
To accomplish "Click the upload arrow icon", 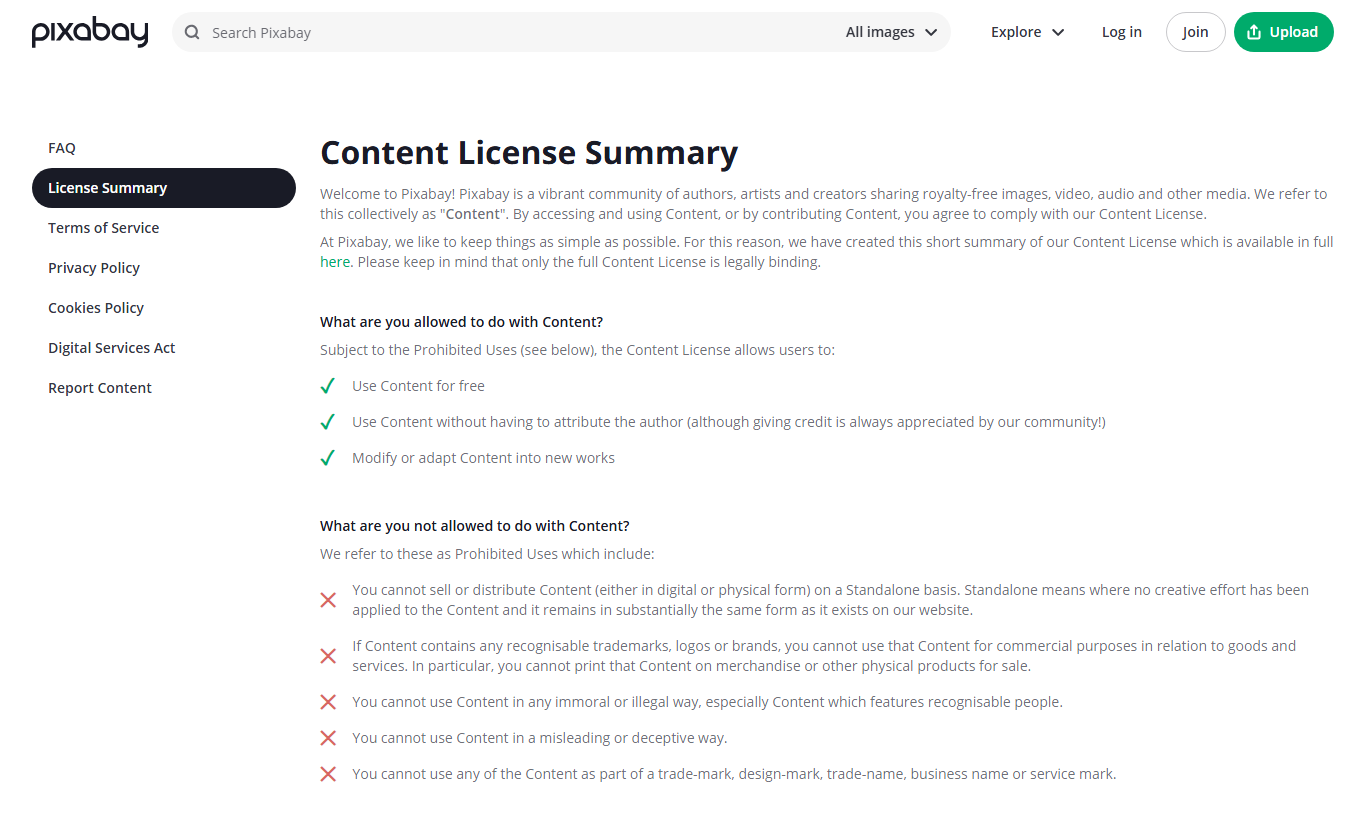I will [x=1254, y=32].
